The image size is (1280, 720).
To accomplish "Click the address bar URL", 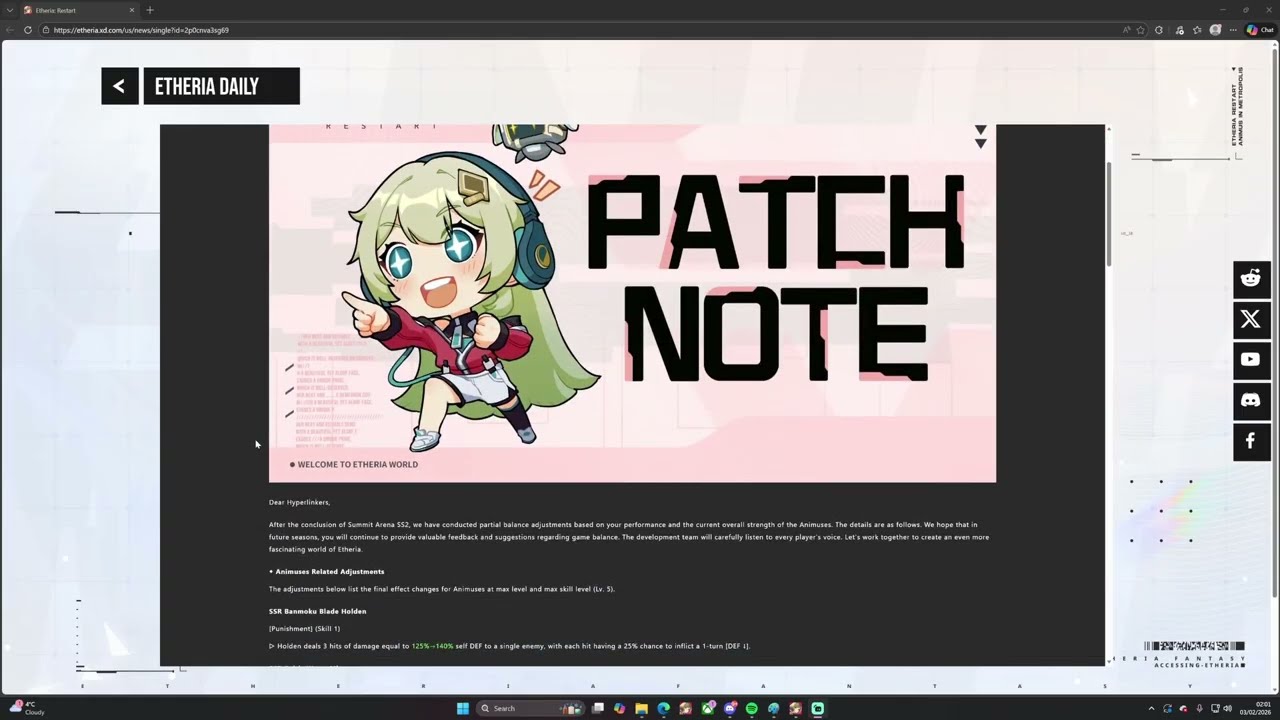I will [x=141, y=30].
